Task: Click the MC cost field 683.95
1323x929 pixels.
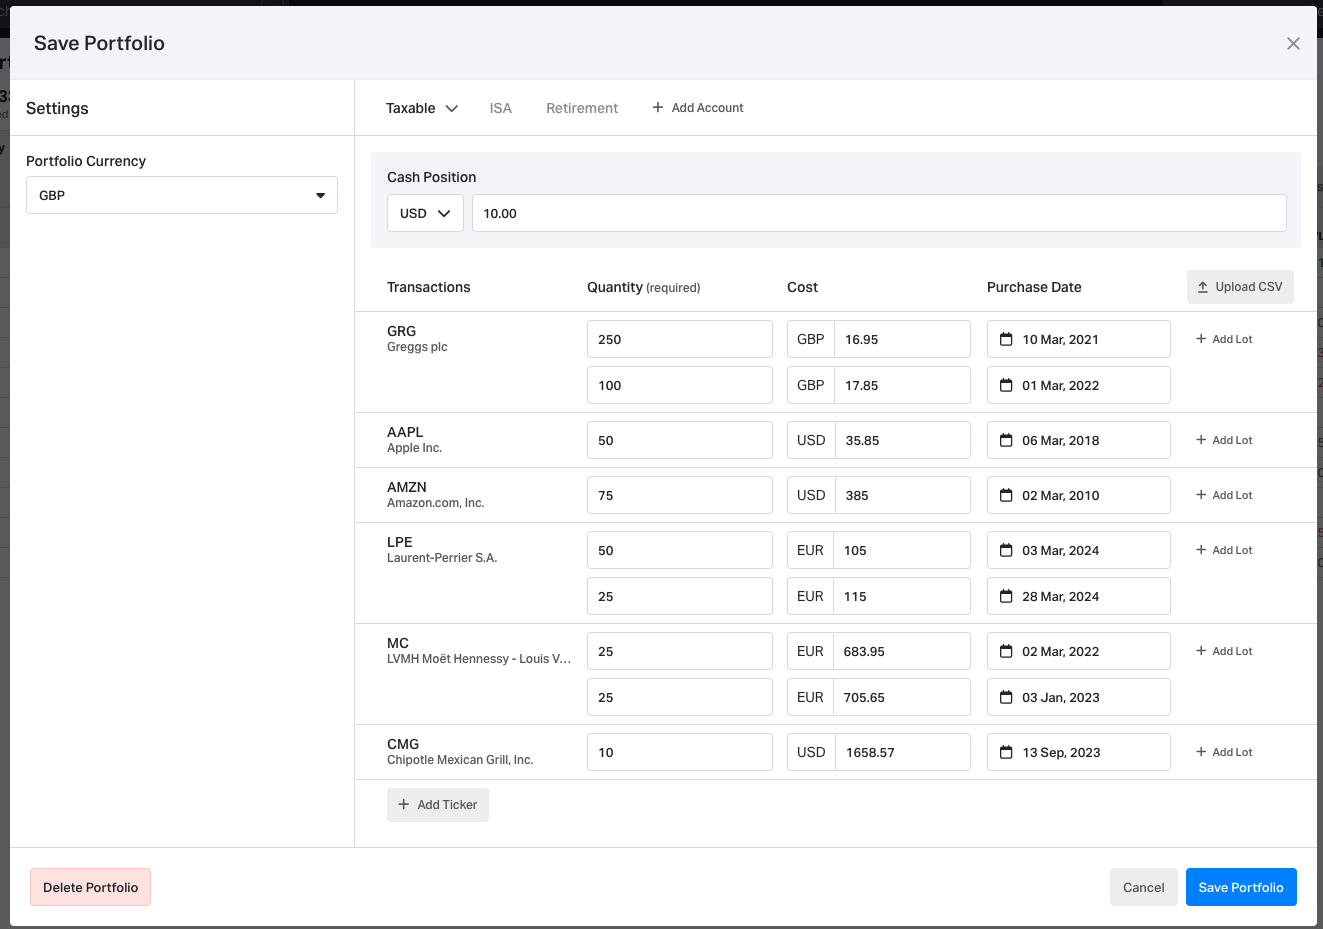Action: (902, 651)
